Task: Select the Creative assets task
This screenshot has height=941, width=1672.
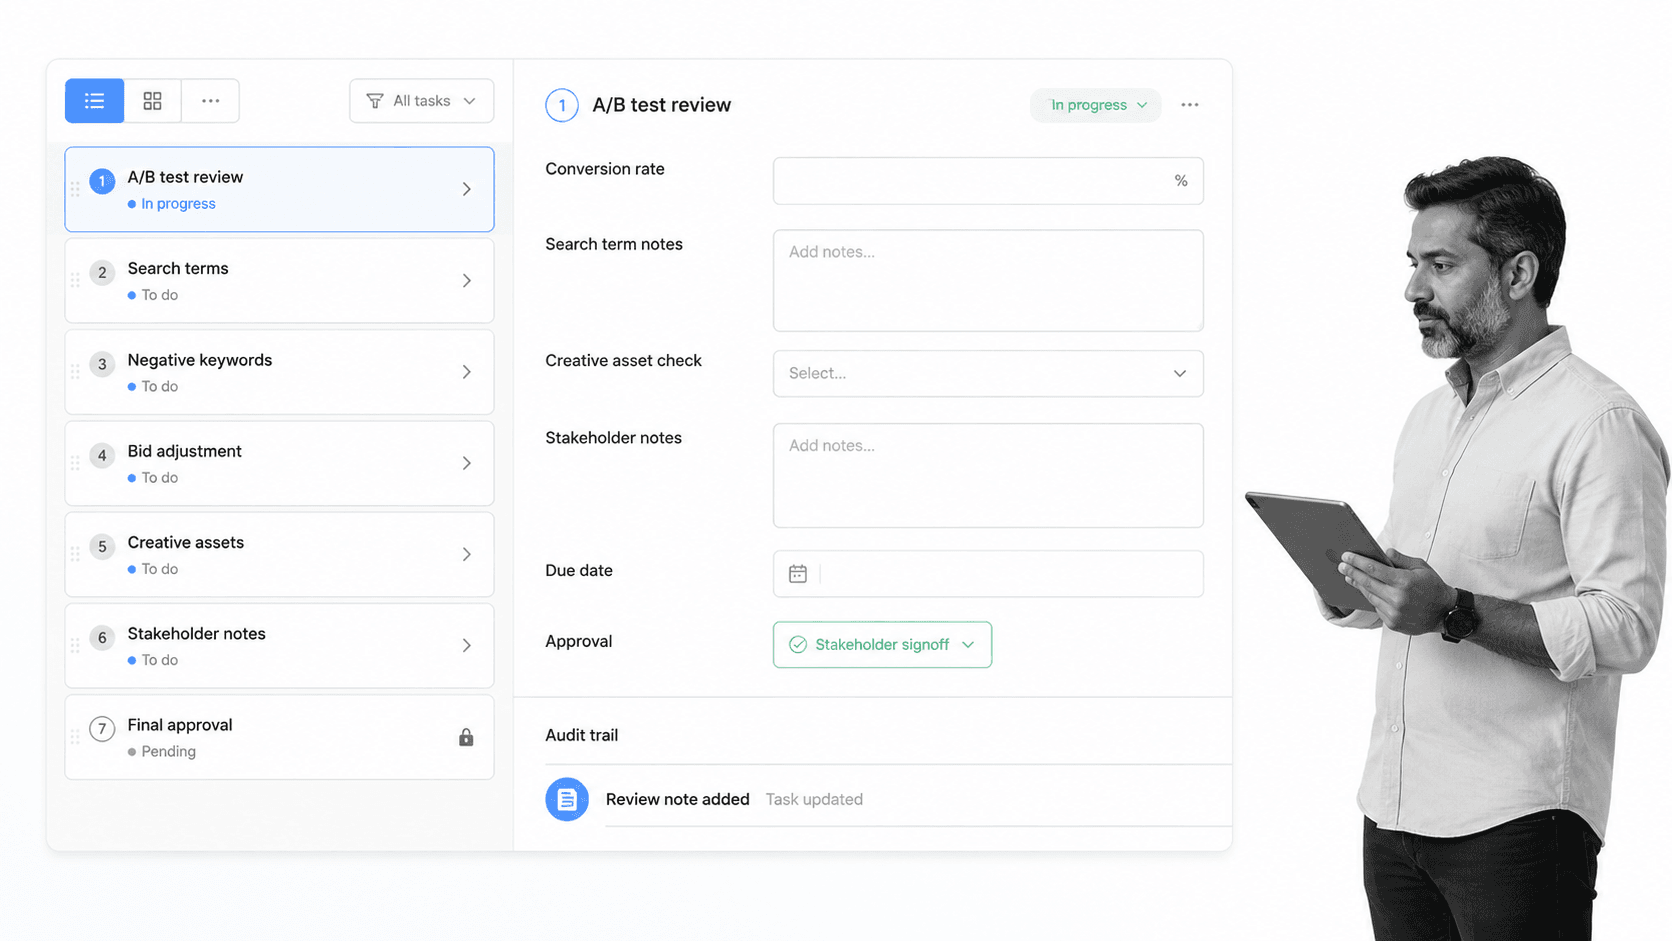Action: click(279, 554)
